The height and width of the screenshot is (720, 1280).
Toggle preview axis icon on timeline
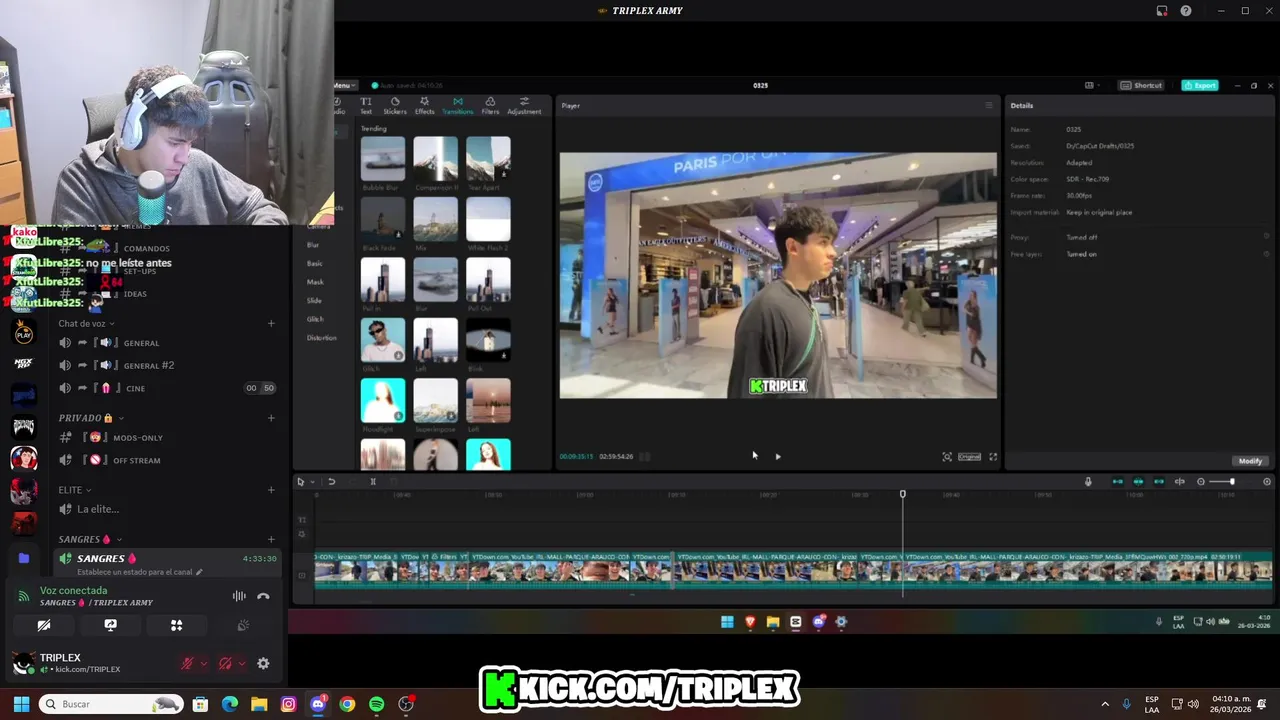[x=1180, y=482]
